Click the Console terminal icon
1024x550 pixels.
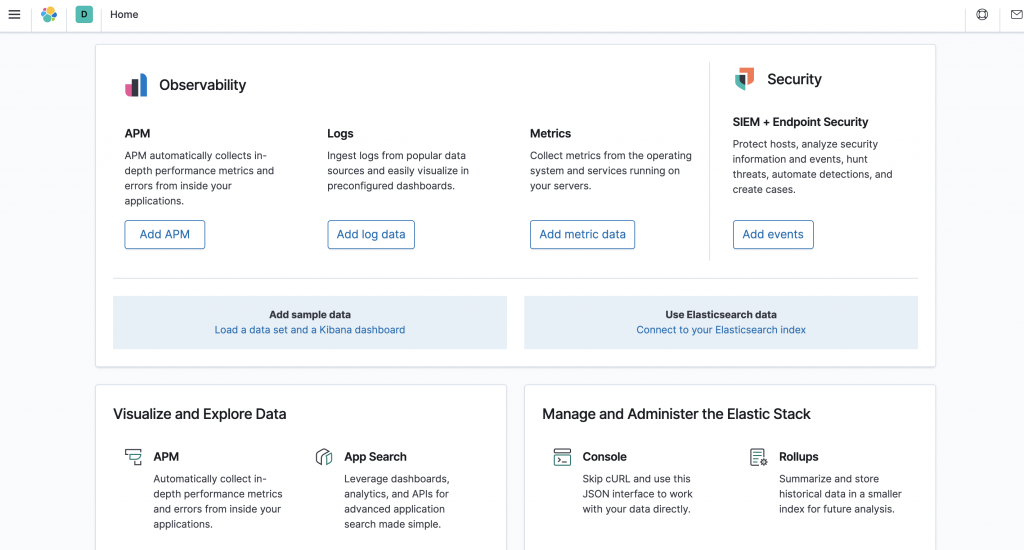[562, 457]
